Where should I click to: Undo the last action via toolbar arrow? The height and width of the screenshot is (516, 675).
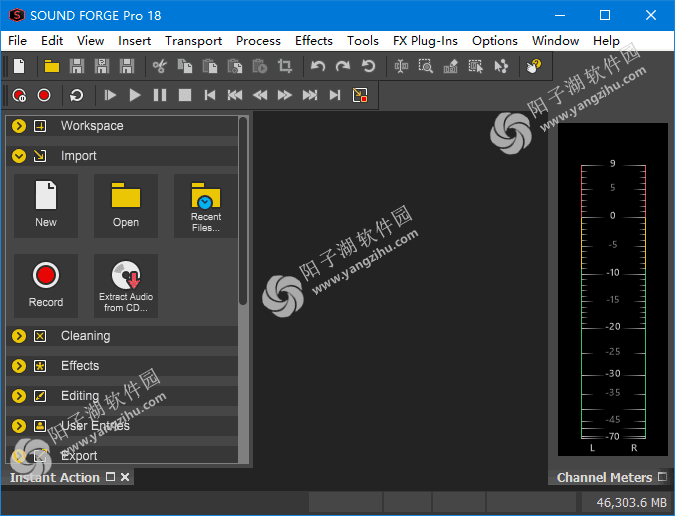click(318, 66)
